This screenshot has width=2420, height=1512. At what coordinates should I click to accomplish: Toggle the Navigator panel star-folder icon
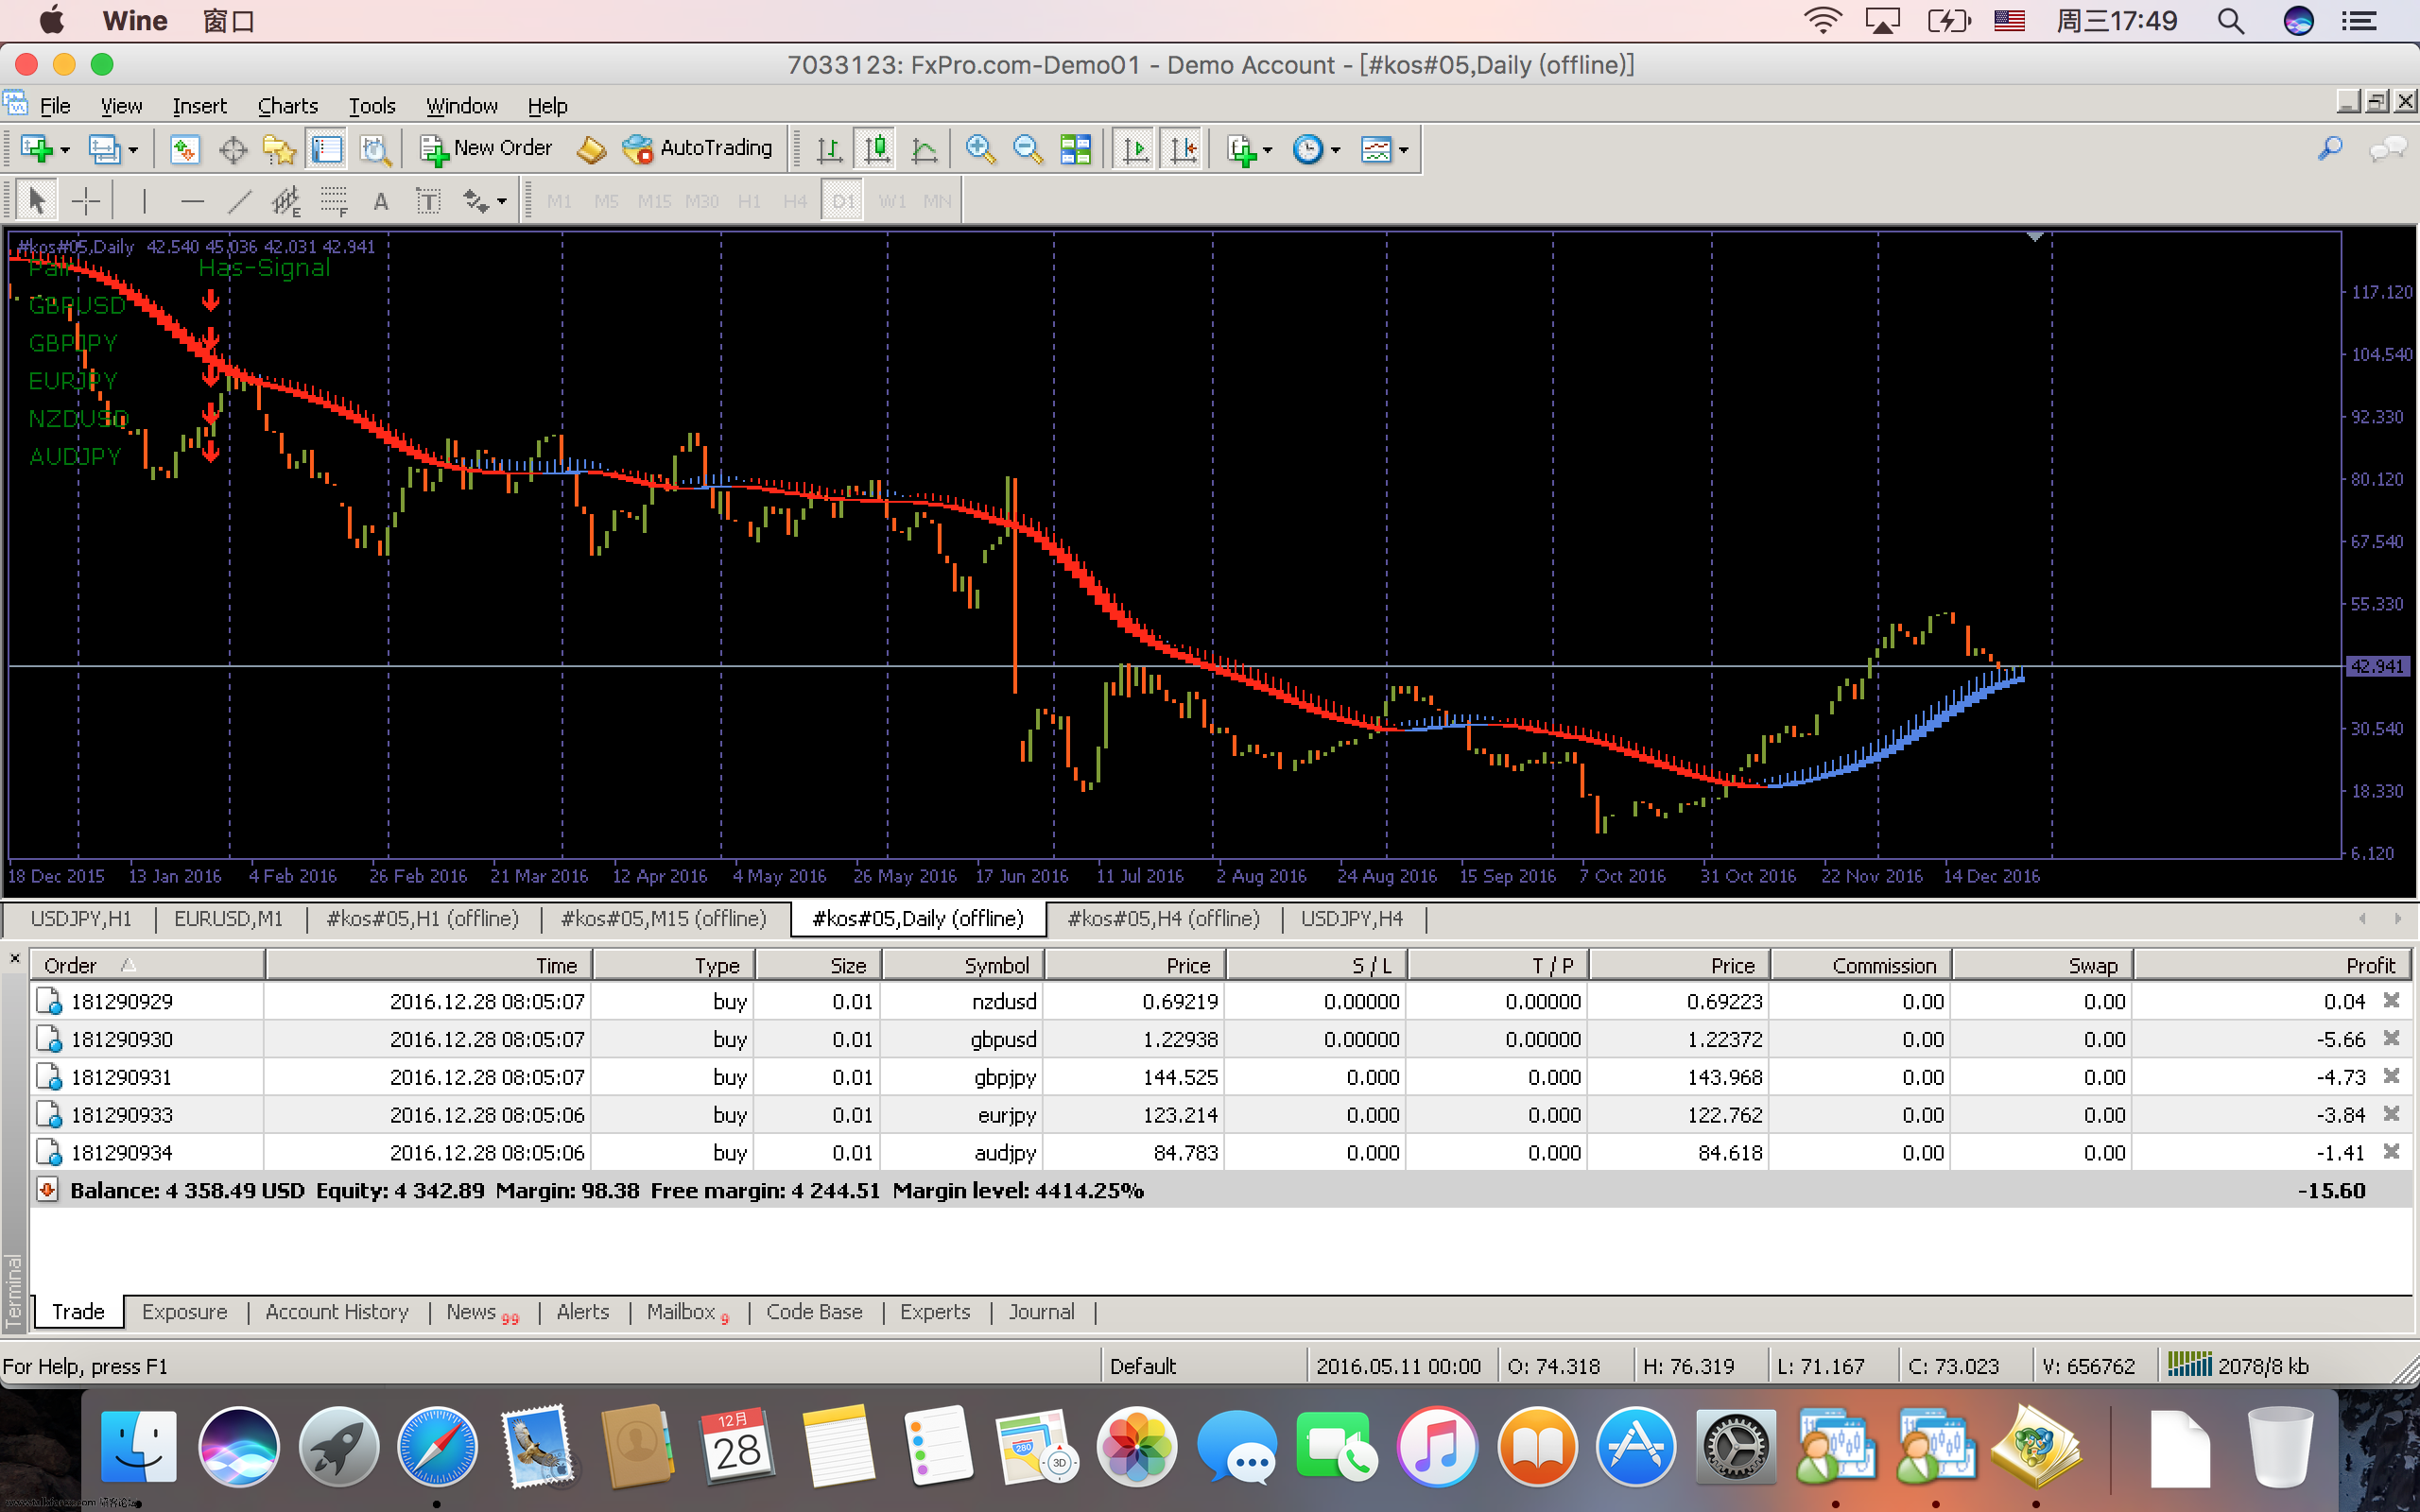(280, 149)
